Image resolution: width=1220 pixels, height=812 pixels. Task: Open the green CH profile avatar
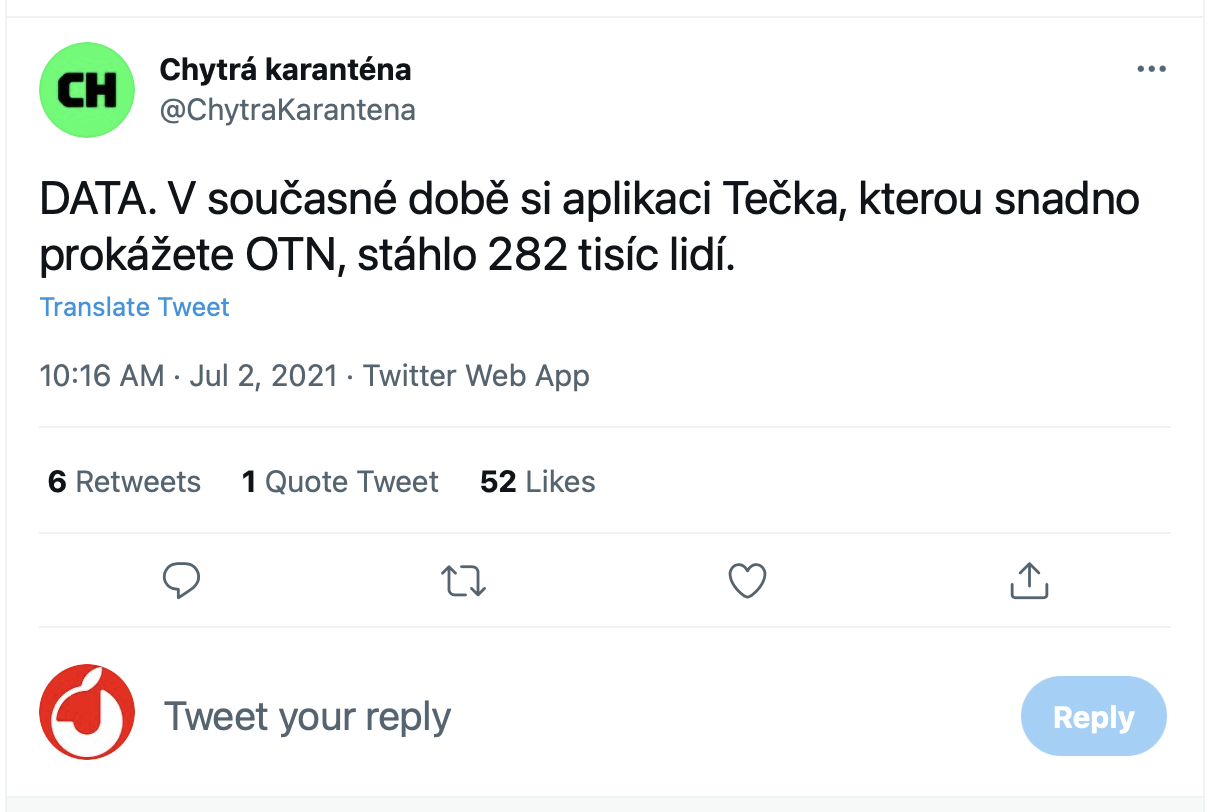(x=87, y=90)
